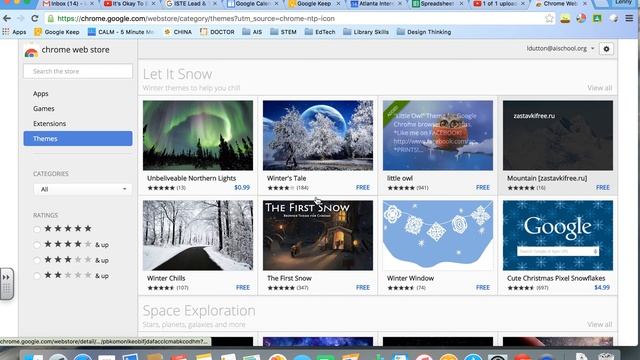The width and height of the screenshot is (640, 360).
Task: Open little owl theme title
Action: (400, 178)
